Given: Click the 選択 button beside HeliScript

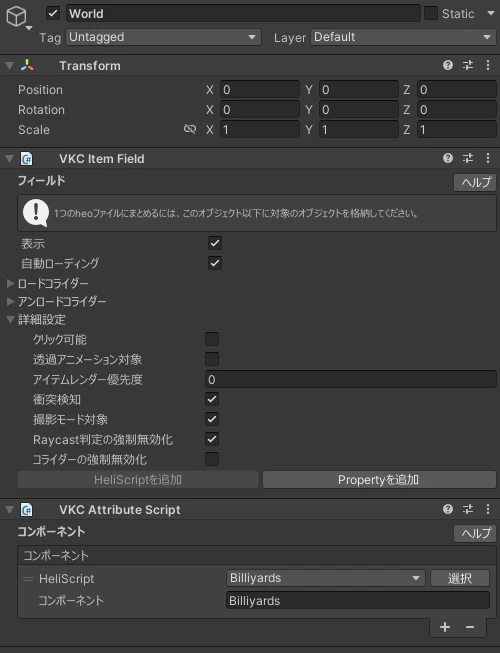Looking at the screenshot, I should coord(460,578).
